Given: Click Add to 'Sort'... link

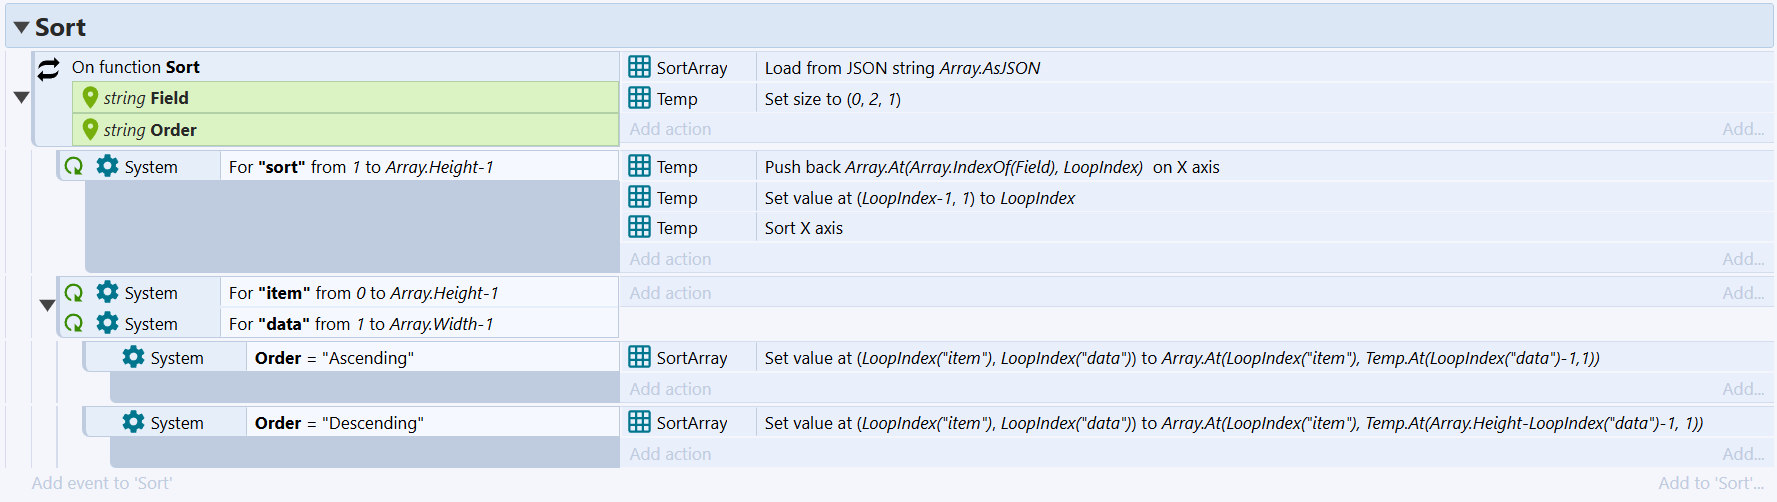Looking at the screenshot, I should point(1711,483).
